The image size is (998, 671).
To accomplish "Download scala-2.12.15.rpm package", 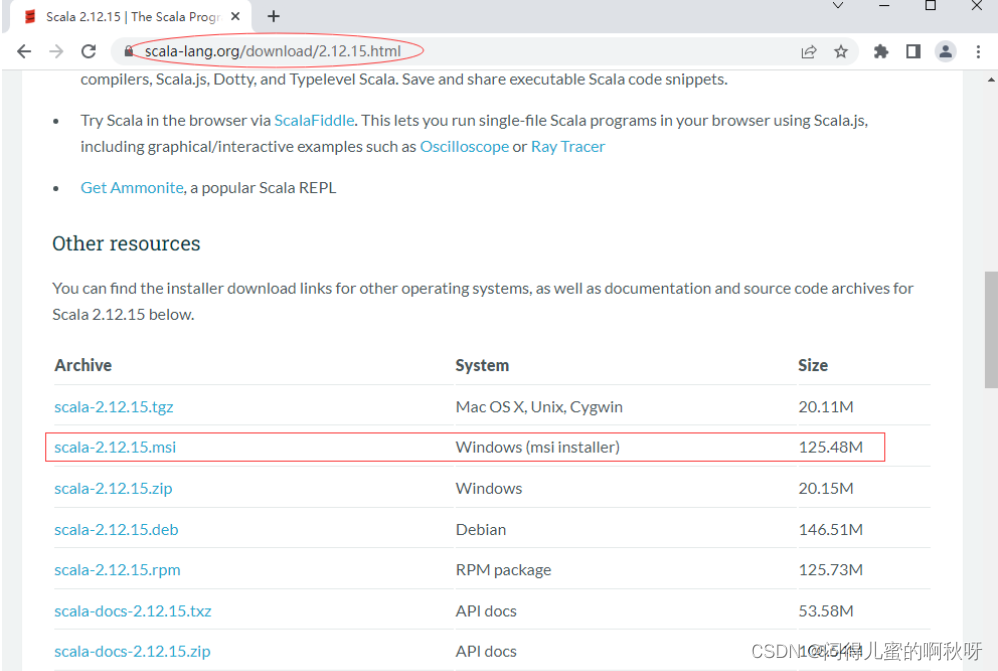I will [117, 570].
